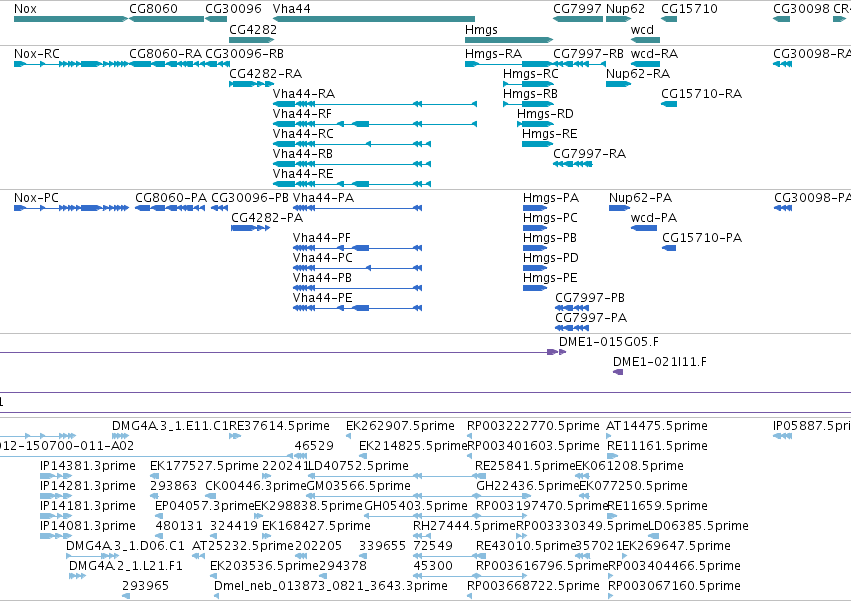Viewport: 851px width, 601px height.
Task: Select the Vha44-PC protein label
Action: click(x=323, y=258)
